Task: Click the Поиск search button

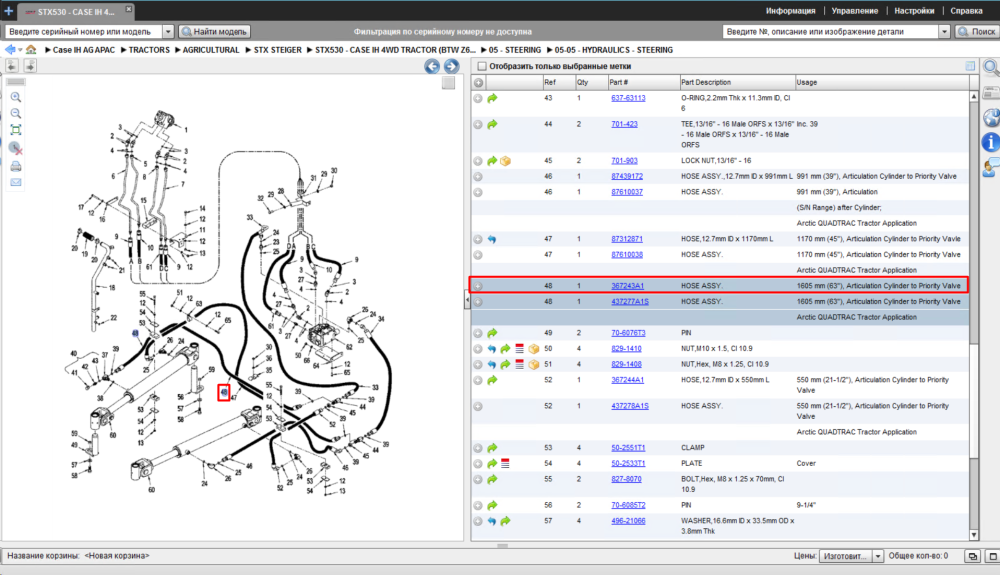Action: click(976, 31)
